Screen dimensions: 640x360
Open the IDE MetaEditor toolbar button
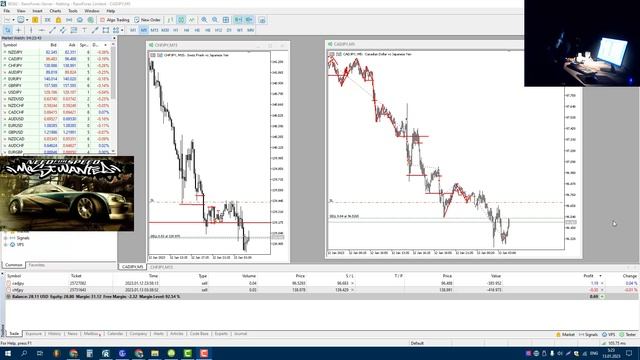(47, 20)
